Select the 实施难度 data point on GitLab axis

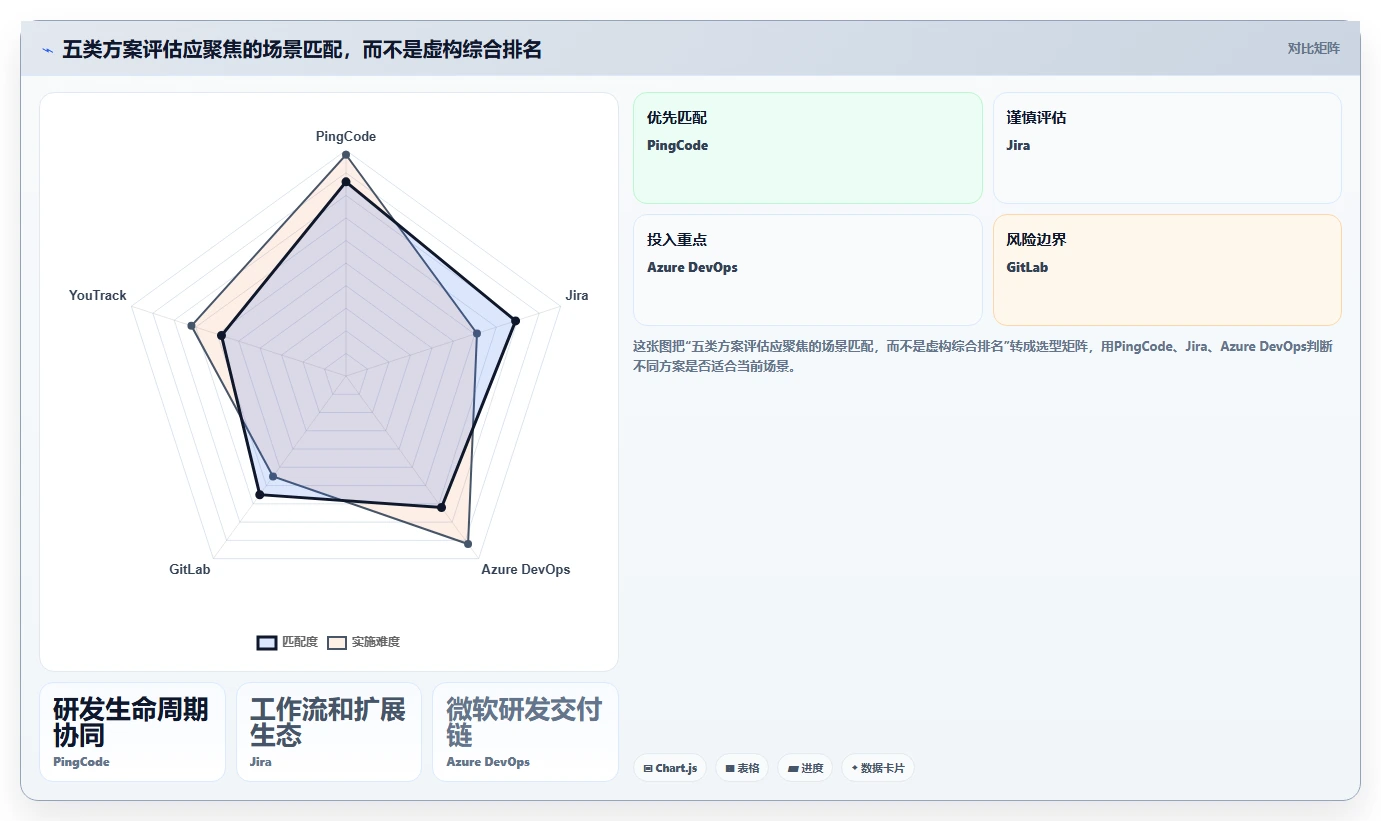273,476
